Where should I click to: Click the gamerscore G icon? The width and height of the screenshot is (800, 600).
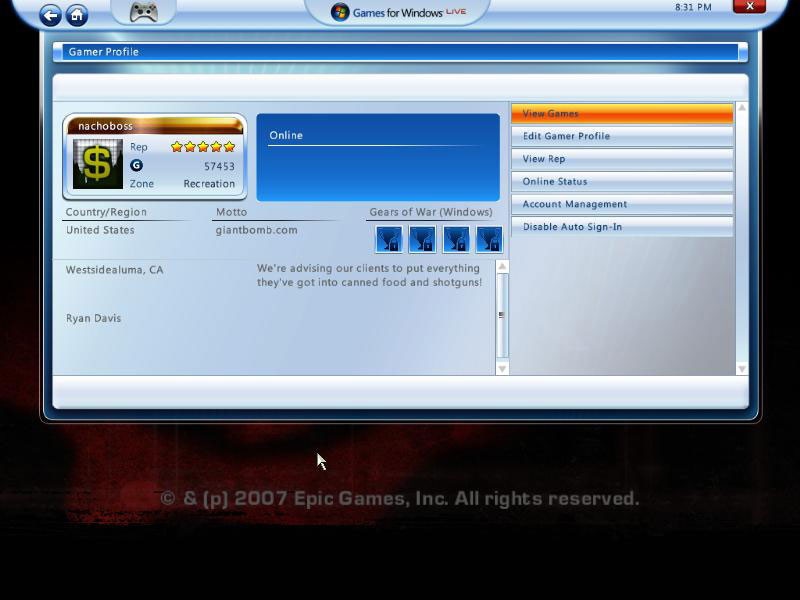[136, 165]
